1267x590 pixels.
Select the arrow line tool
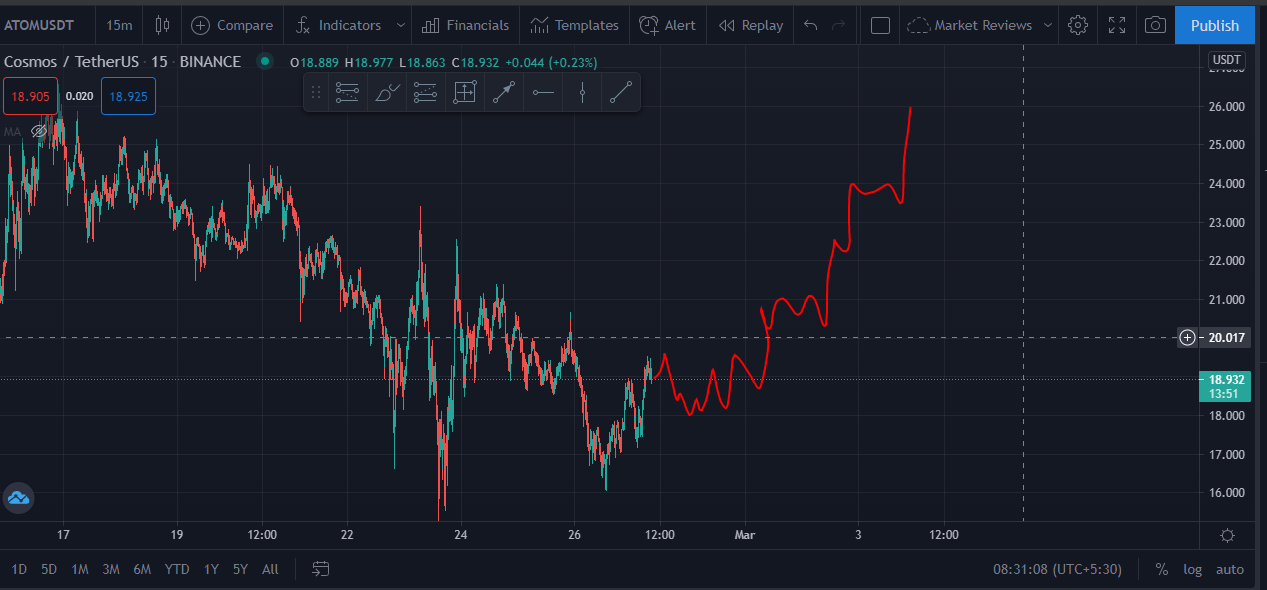pyautogui.click(x=503, y=93)
